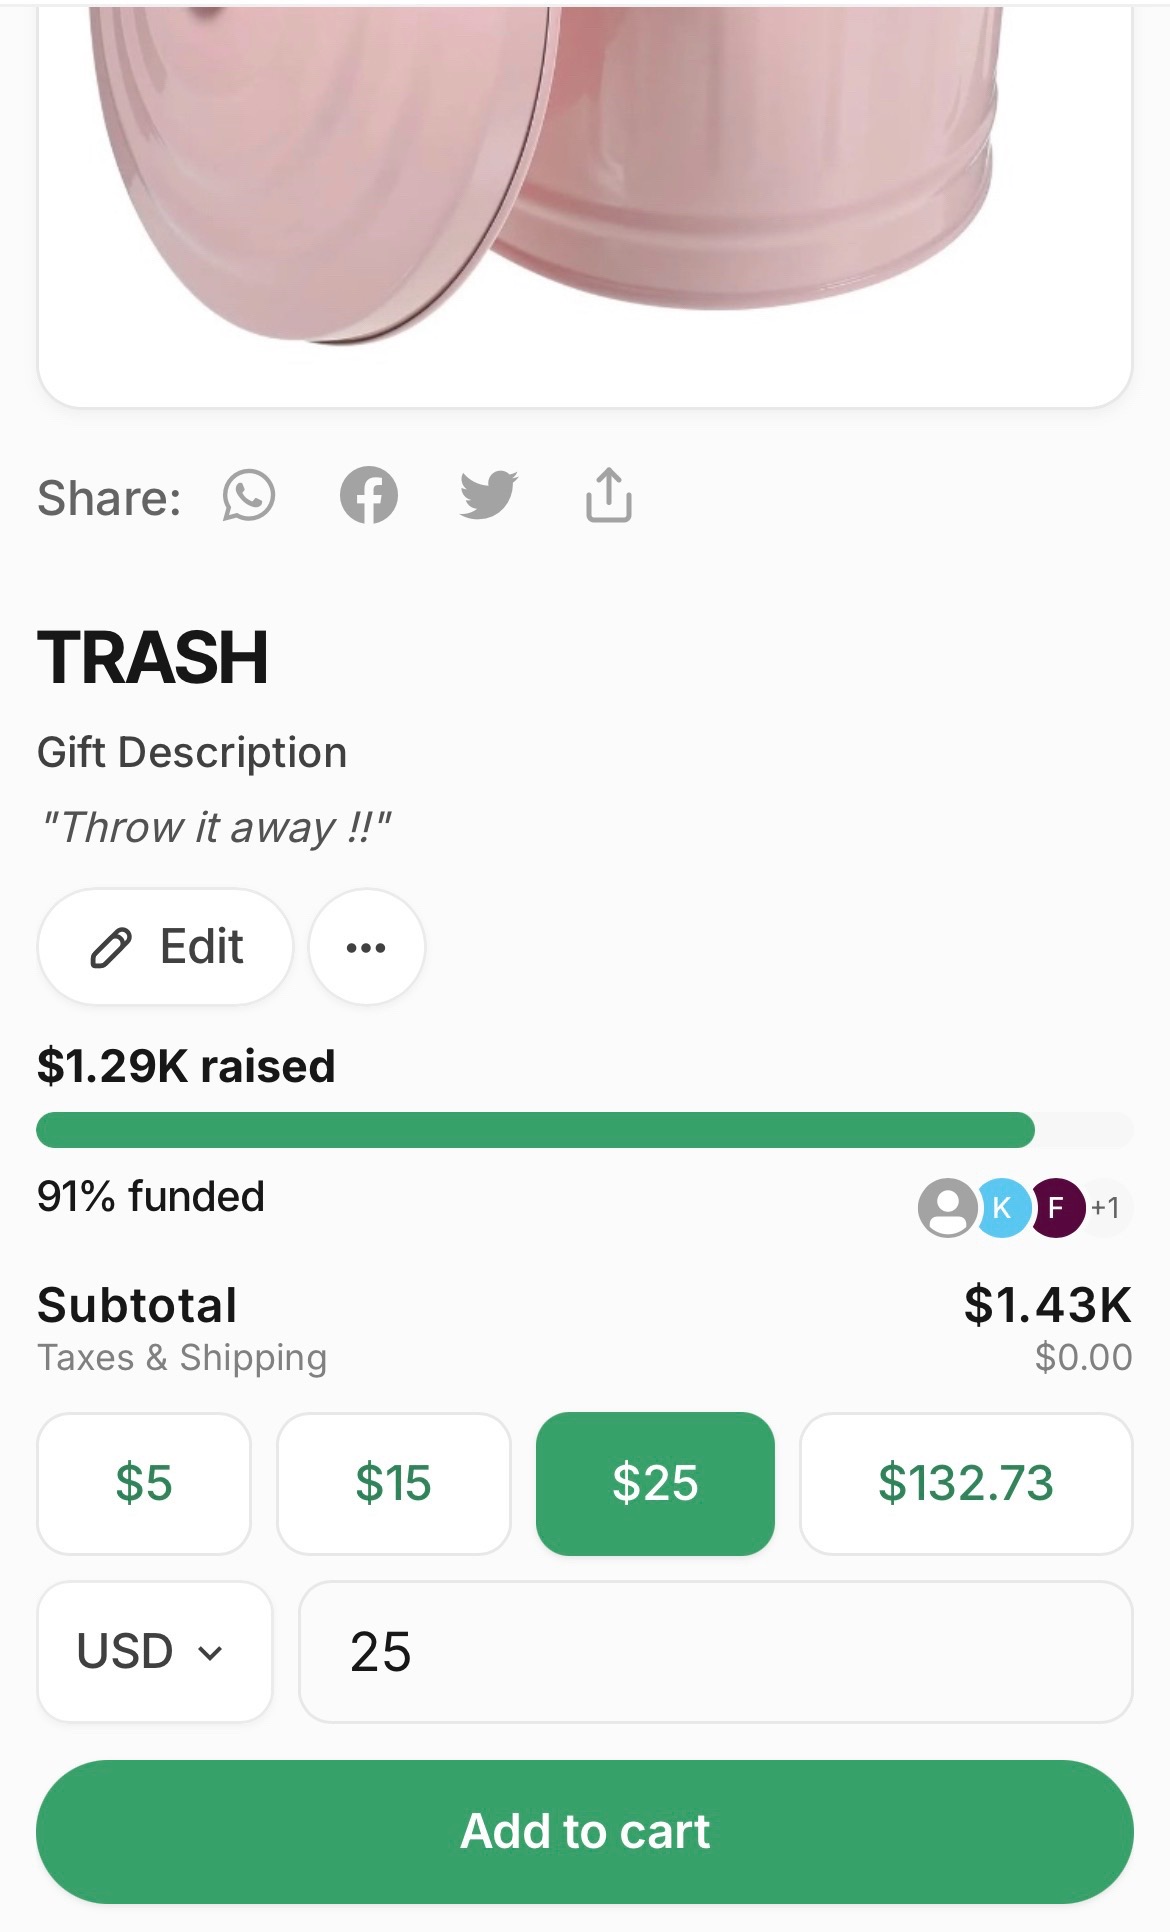The width and height of the screenshot is (1170, 1932).
Task: Show the +1 additional contributors
Action: (1106, 1208)
